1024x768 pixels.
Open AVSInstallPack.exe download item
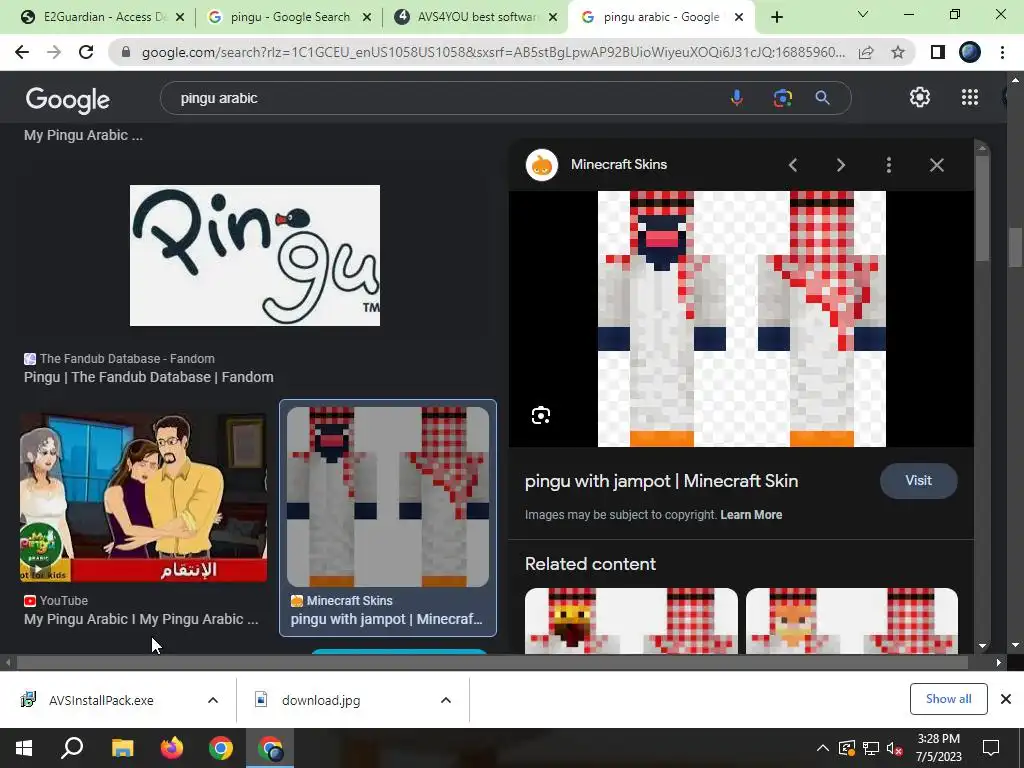click(101, 700)
